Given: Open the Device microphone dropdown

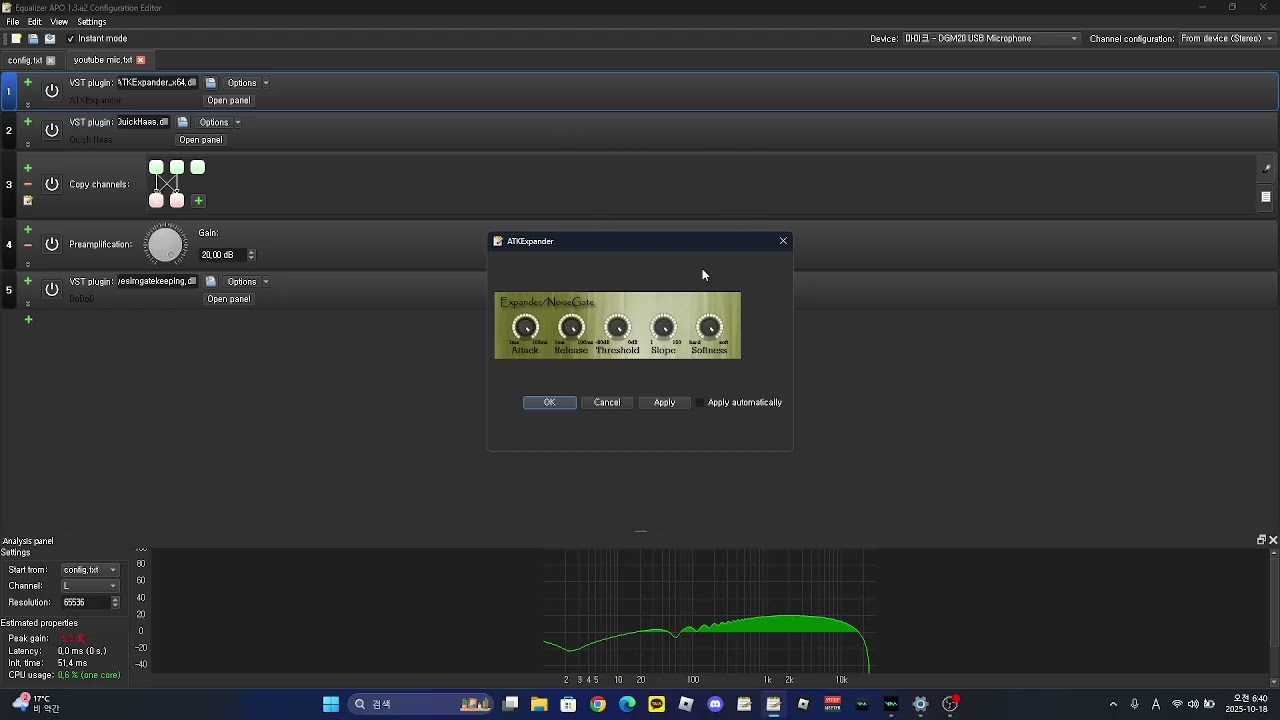Looking at the screenshot, I should pos(991,39).
